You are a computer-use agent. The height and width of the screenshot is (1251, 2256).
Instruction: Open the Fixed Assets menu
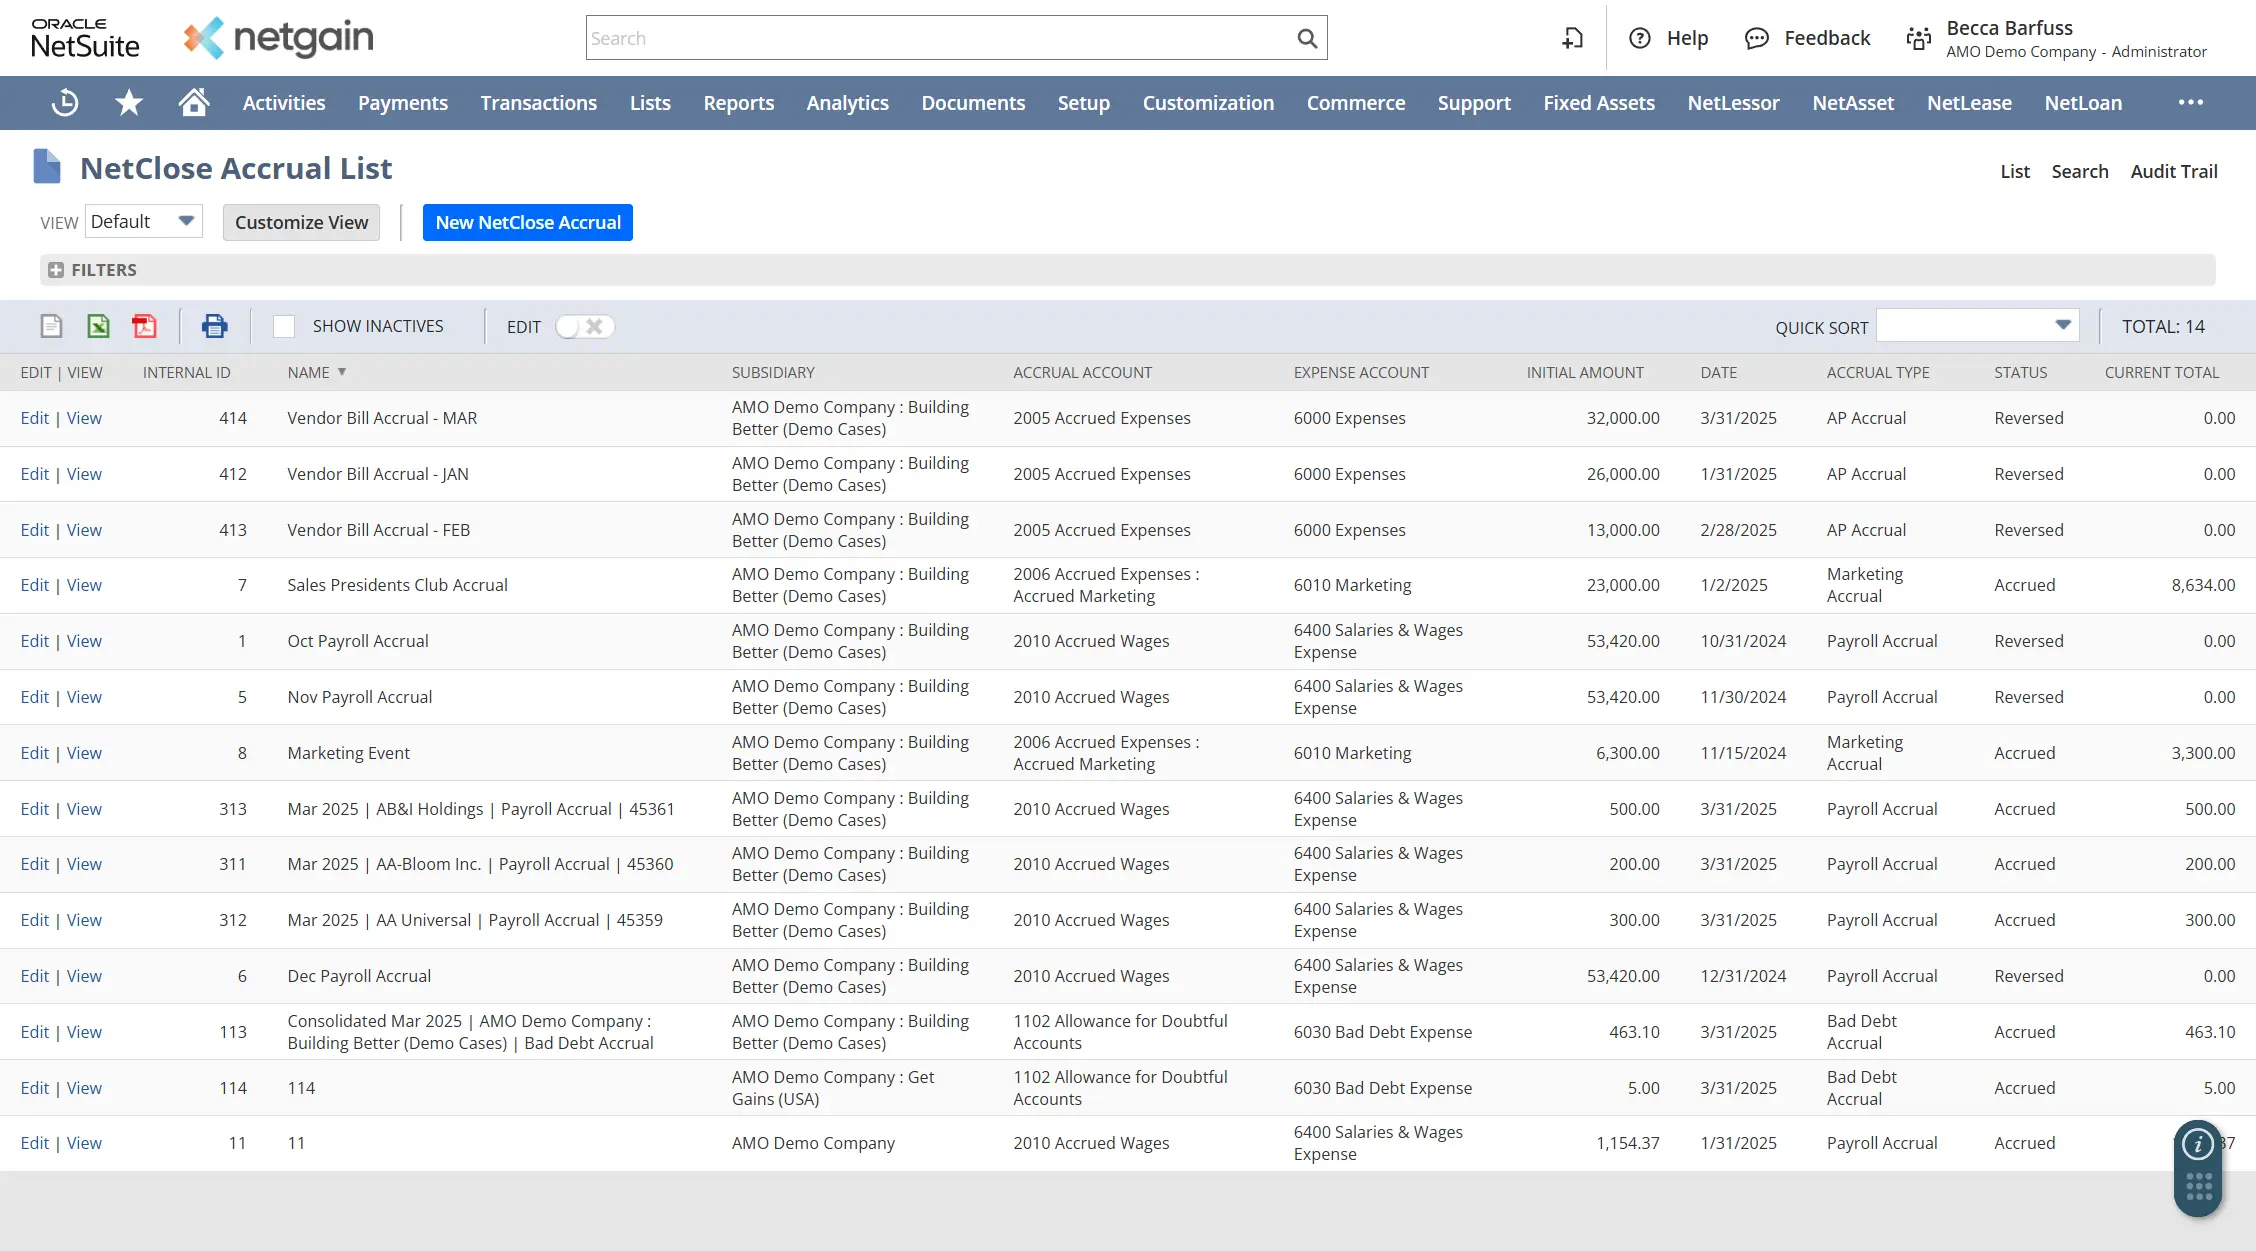pyautogui.click(x=1598, y=103)
